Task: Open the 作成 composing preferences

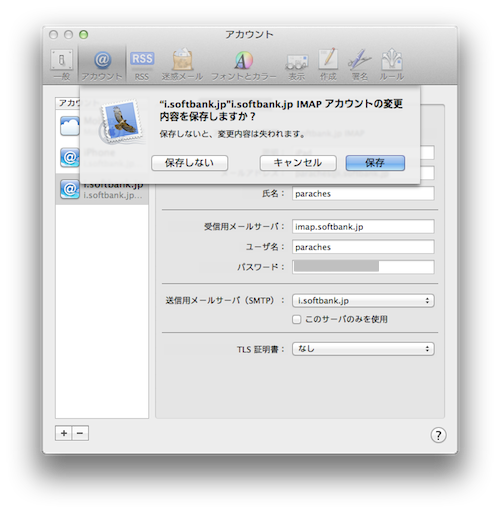Action: 328,65
